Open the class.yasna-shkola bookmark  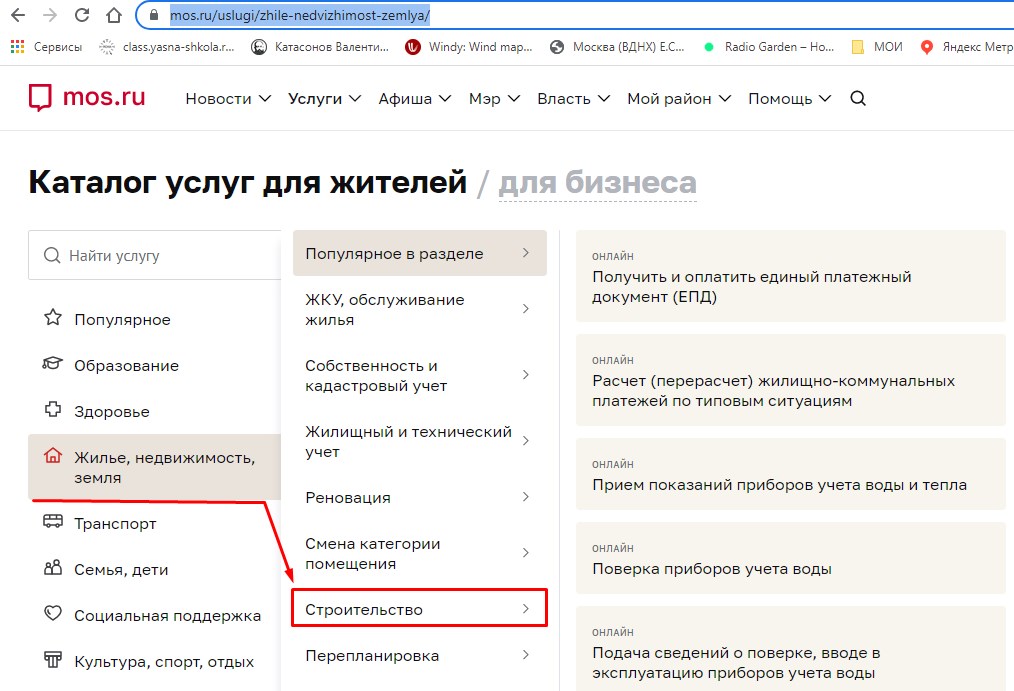click(x=167, y=47)
